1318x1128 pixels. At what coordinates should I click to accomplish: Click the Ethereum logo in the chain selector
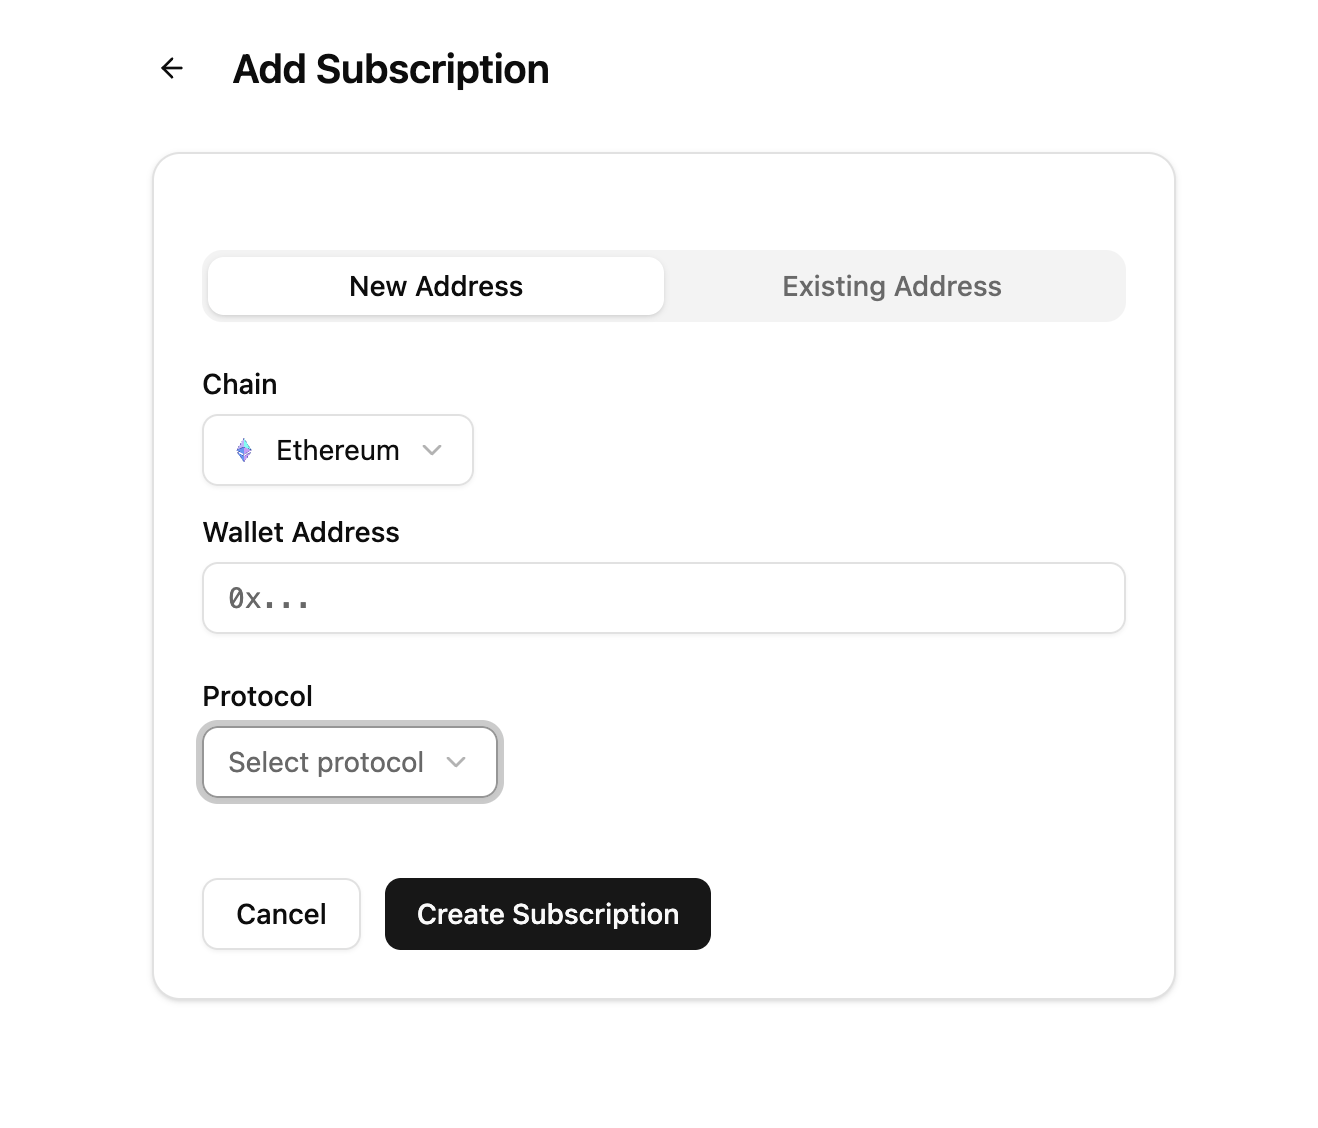click(x=243, y=450)
